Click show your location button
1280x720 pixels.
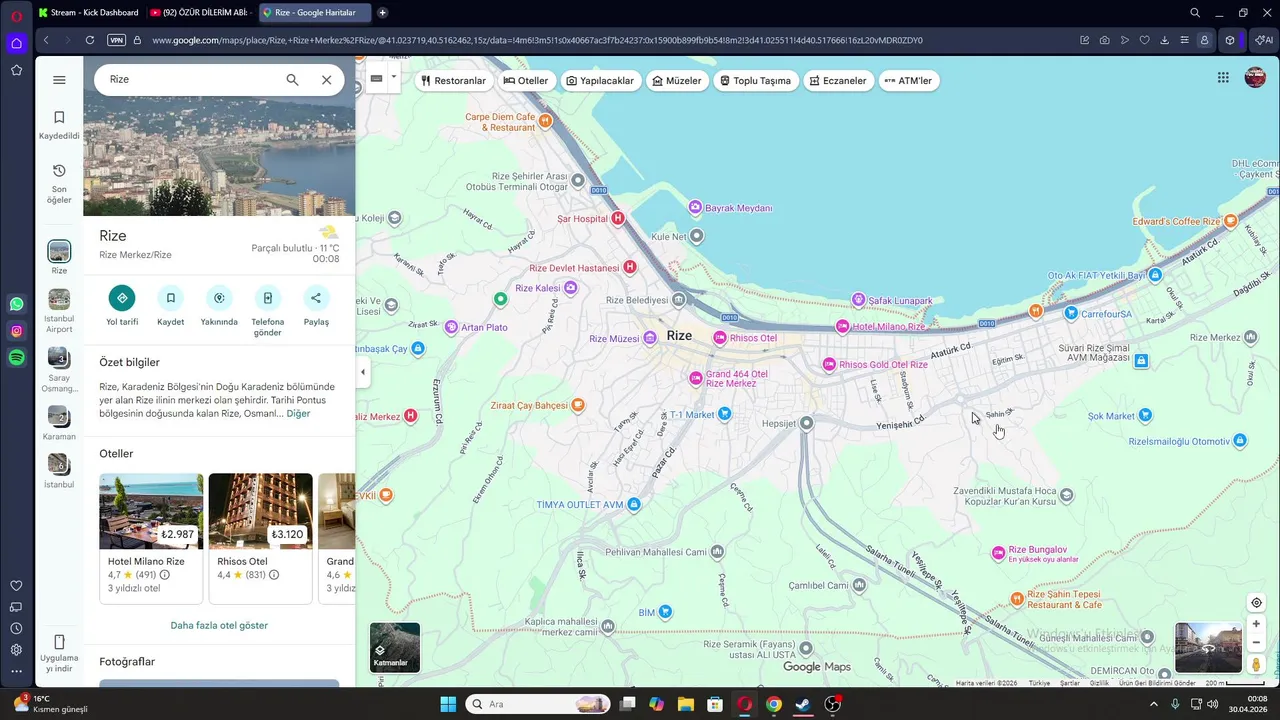tap(1256, 602)
